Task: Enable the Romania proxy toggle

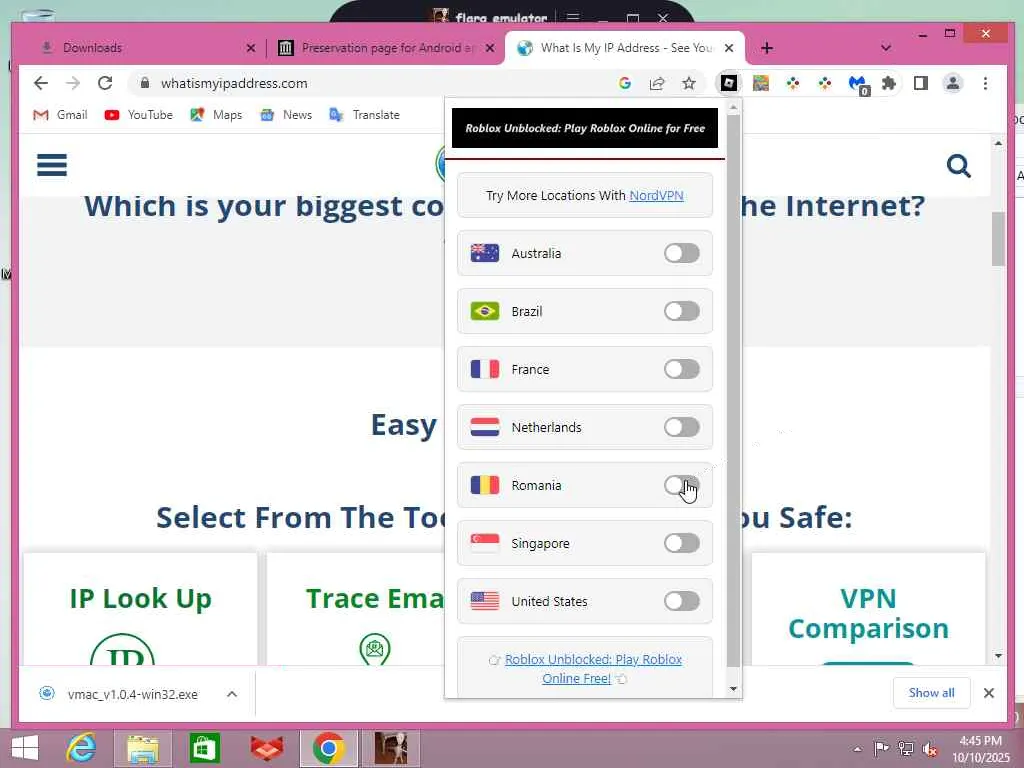Action: click(x=681, y=485)
